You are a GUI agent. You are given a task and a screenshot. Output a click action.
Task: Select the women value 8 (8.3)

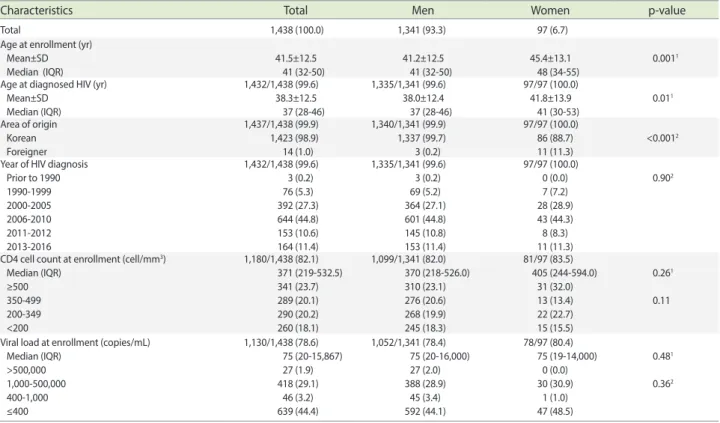555,233
